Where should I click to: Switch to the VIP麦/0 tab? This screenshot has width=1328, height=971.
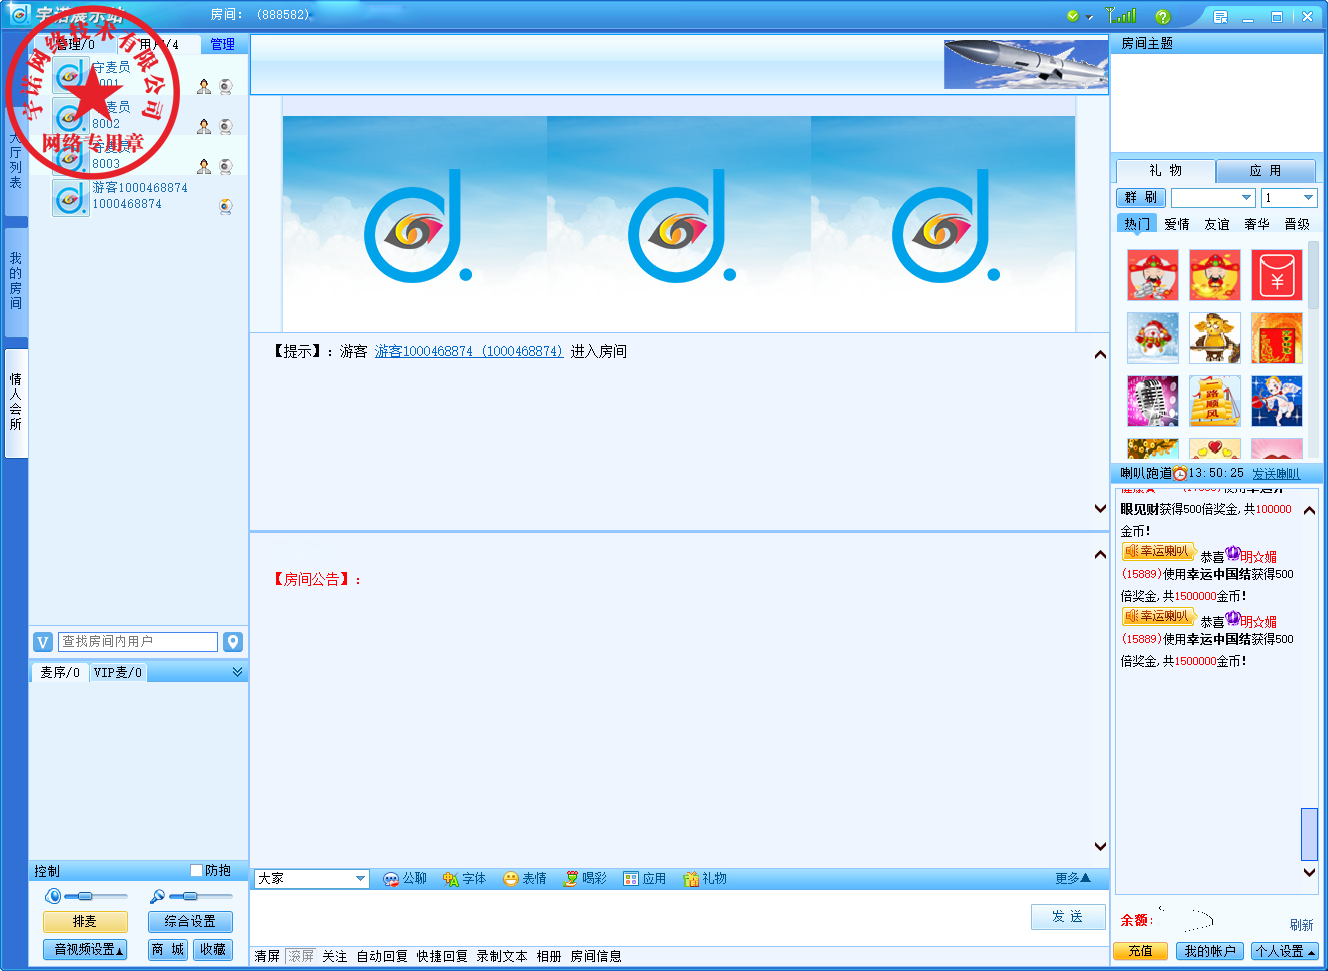118,673
